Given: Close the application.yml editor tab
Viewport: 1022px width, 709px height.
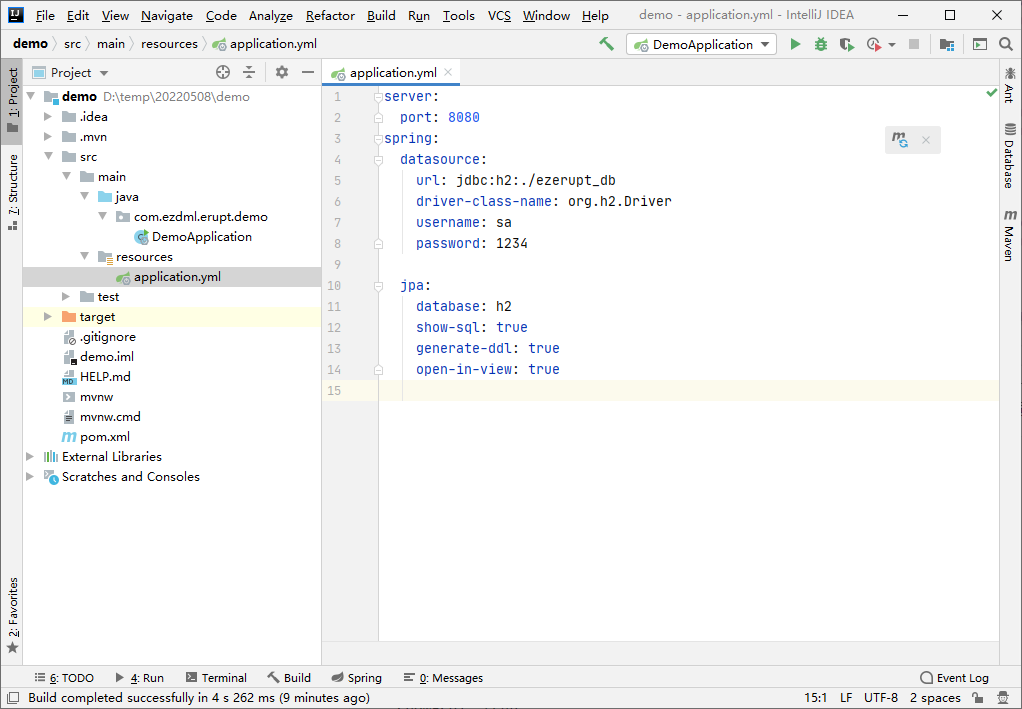Looking at the screenshot, I should tap(448, 72).
